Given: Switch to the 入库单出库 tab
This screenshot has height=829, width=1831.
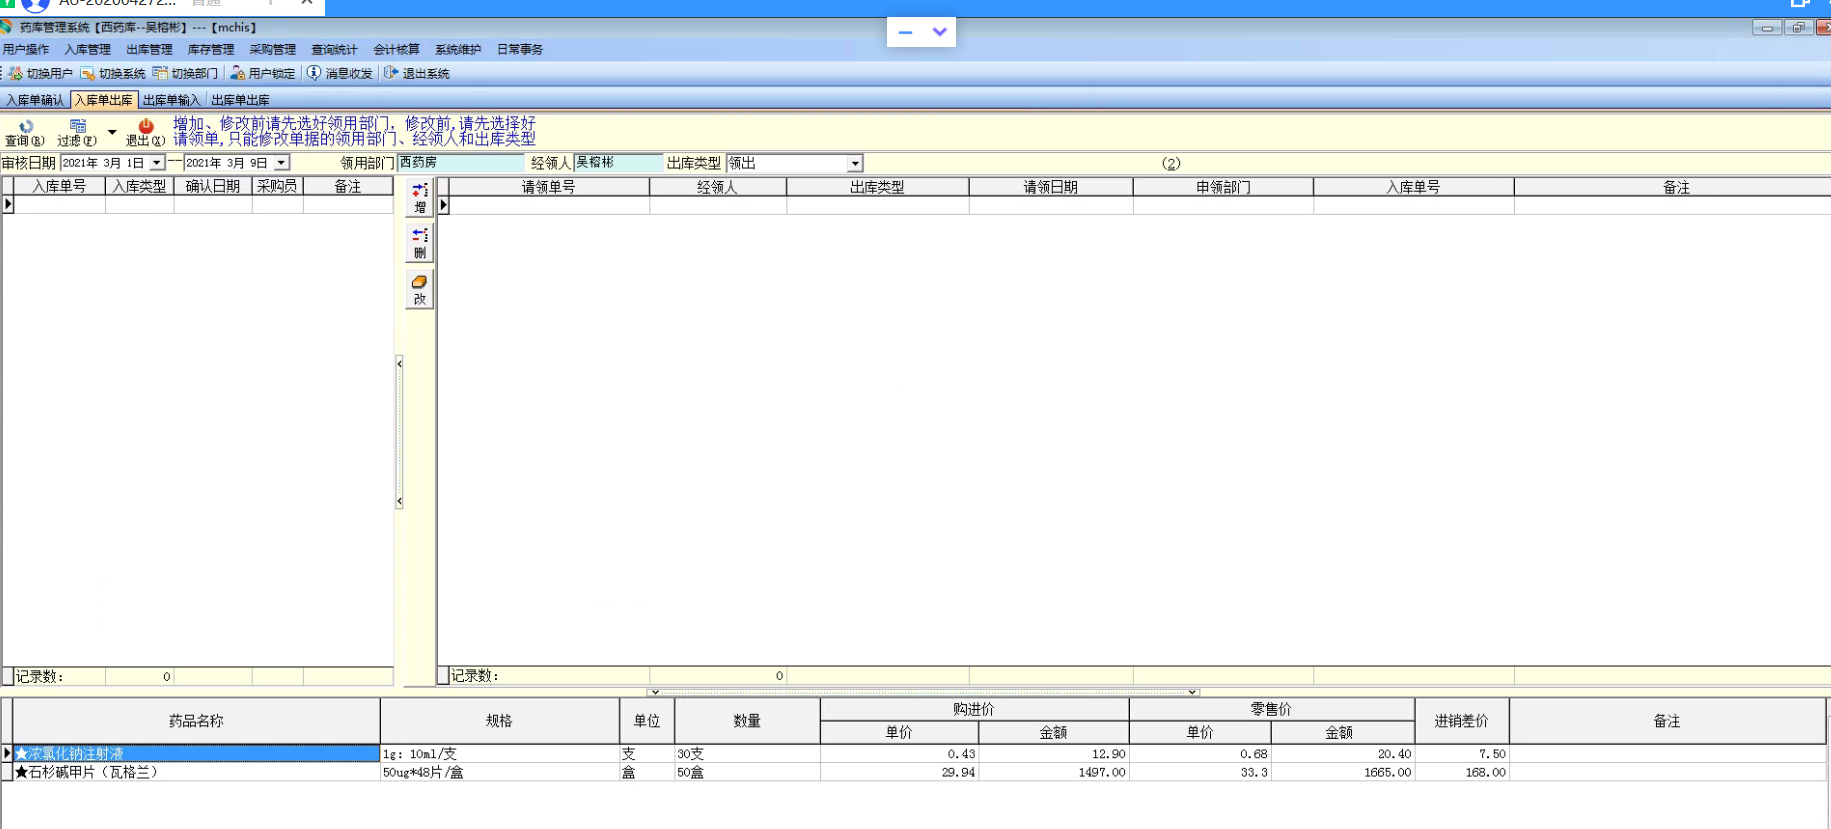Looking at the screenshot, I should [104, 100].
